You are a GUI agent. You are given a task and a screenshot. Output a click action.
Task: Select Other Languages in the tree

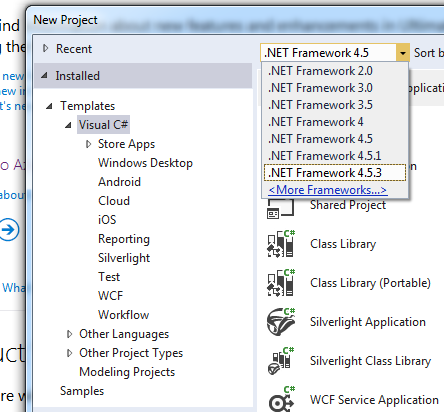tap(124, 334)
